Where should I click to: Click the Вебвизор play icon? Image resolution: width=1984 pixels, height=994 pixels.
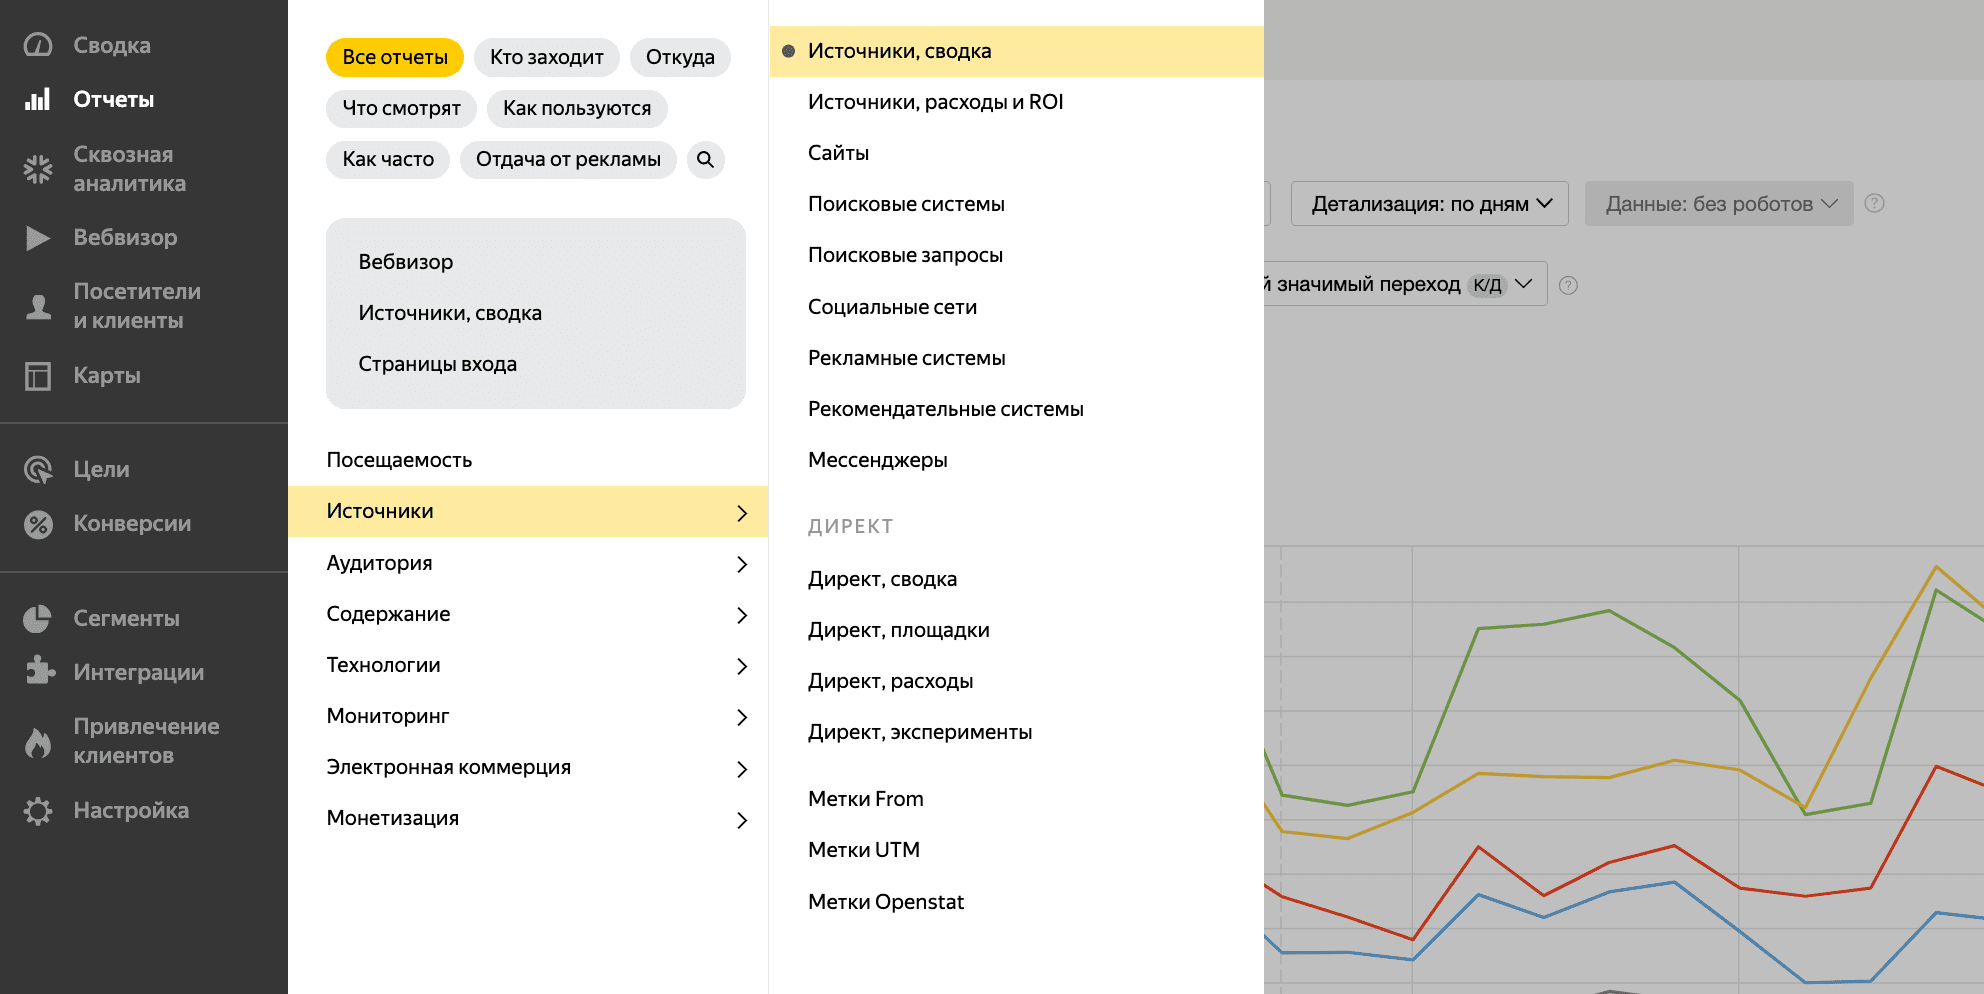pos(38,237)
